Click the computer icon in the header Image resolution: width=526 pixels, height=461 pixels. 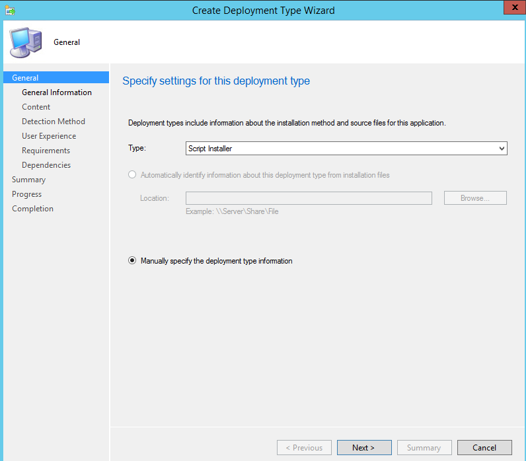click(x=26, y=43)
